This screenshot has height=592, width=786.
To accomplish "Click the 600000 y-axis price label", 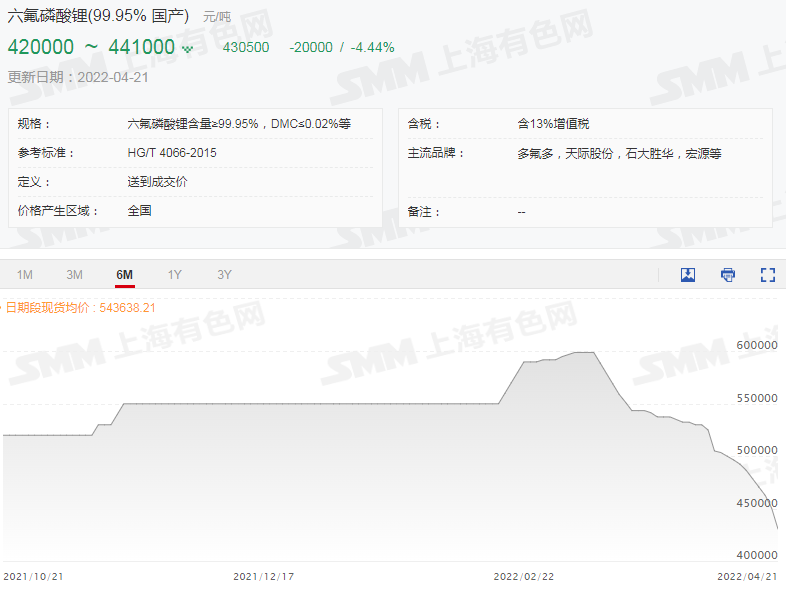I will click(x=756, y=345).
